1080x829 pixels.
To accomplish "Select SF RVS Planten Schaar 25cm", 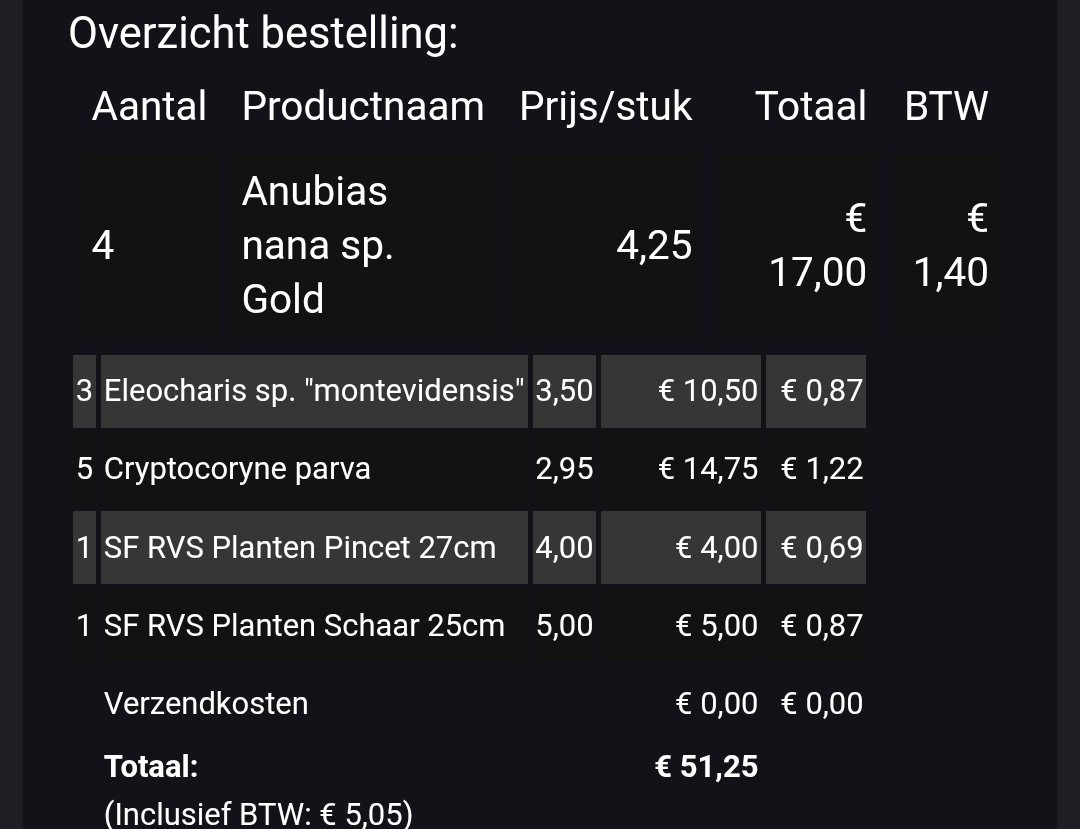I will (304, 626).
